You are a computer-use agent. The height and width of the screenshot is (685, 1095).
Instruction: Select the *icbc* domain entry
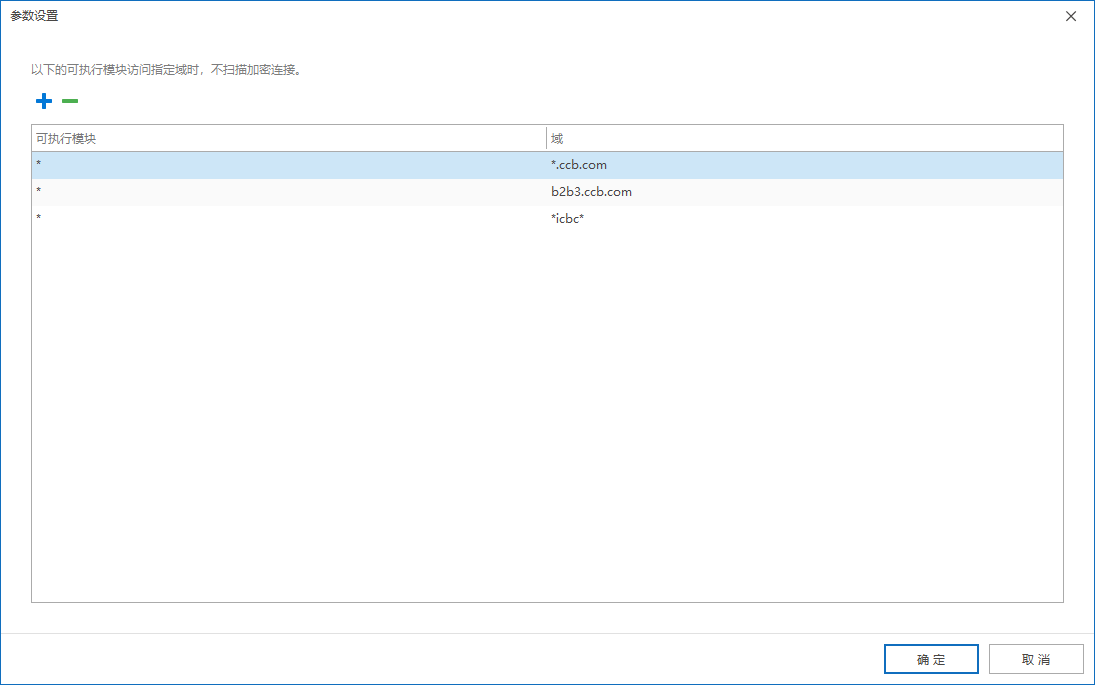click(x=567, y=219)
